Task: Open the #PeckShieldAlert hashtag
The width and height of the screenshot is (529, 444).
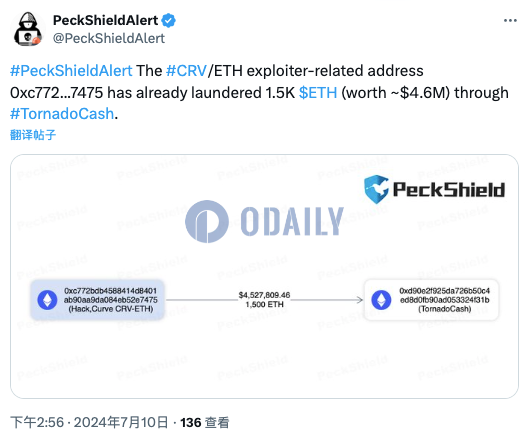Action: click(71, 71)
